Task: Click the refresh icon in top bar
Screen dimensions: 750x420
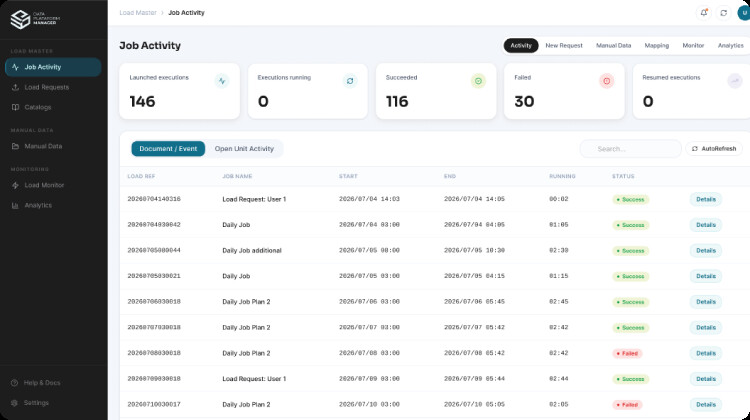Action: click(x=724, y=13)
